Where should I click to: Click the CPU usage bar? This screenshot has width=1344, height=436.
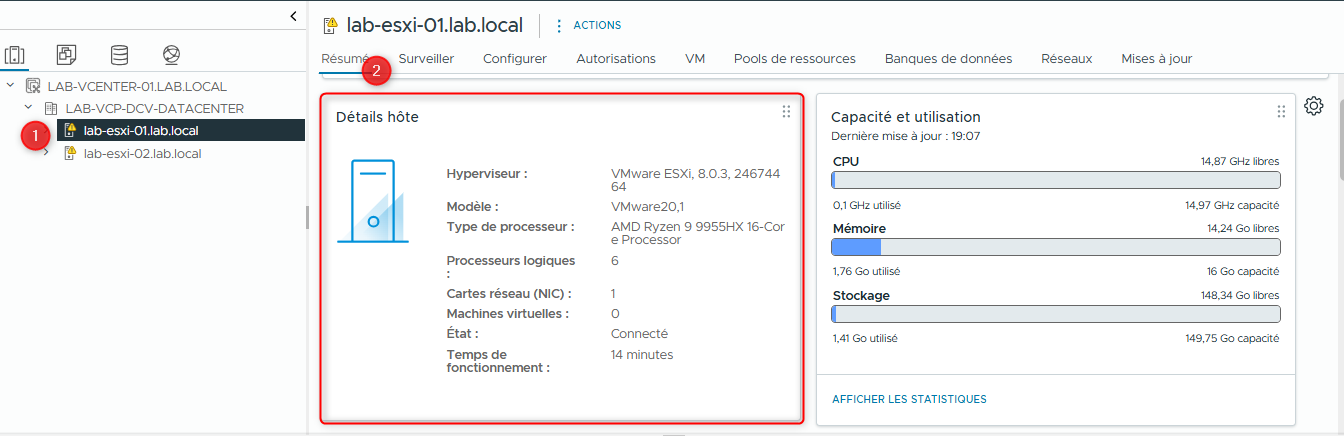click(1056, 180)
